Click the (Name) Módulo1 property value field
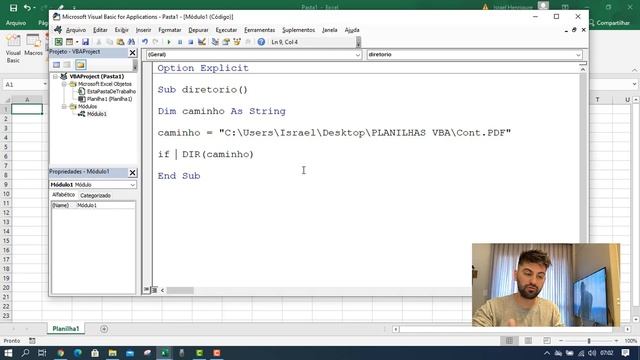 pos(105,205)
